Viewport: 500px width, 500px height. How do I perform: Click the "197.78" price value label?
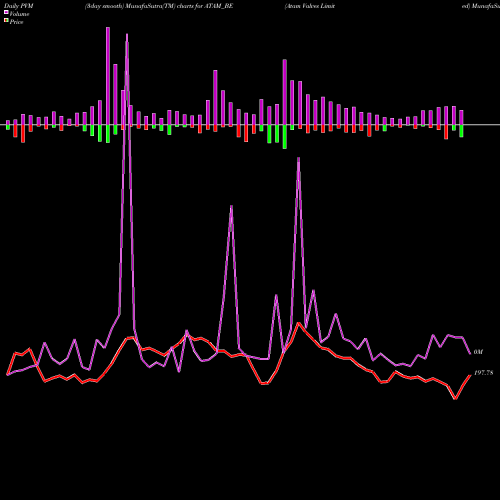coord(483,373)
